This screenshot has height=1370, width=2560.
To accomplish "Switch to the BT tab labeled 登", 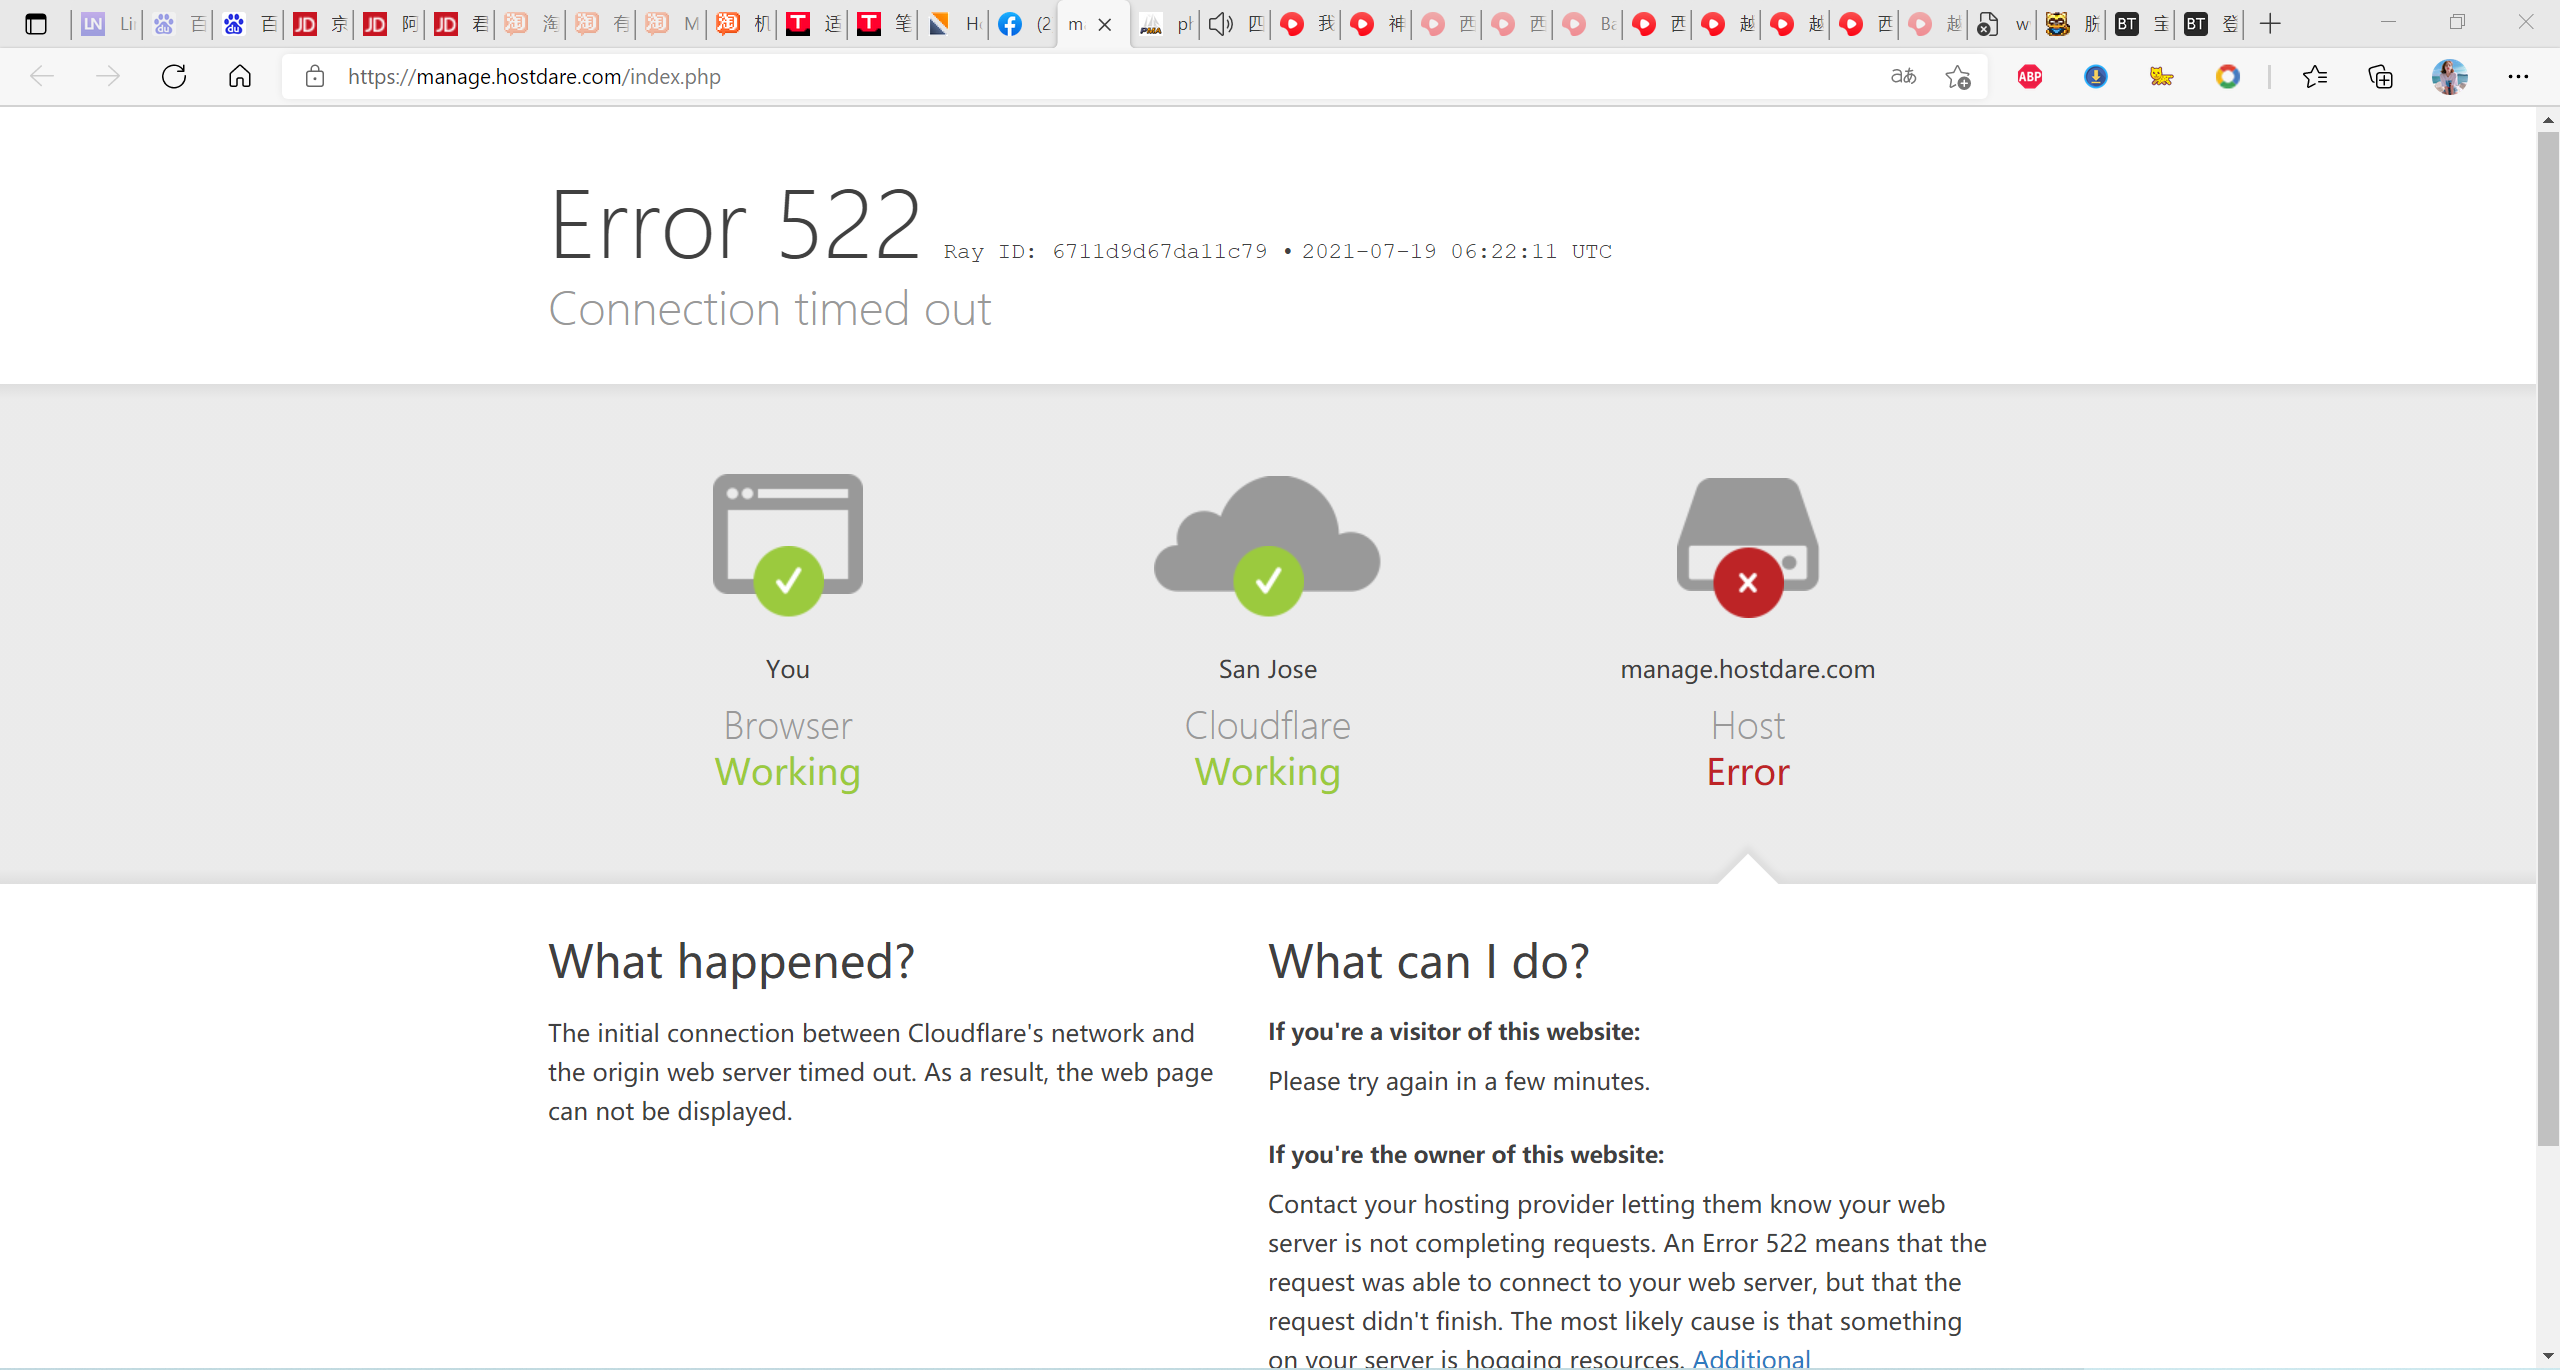I will [2210, 24].
